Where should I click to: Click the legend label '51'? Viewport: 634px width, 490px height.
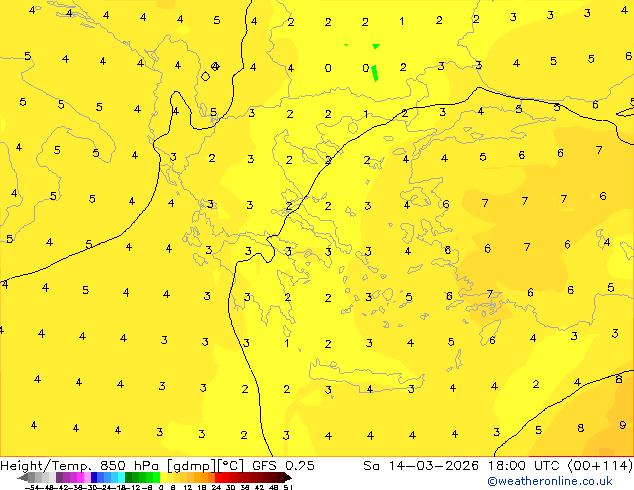(288, 487)
